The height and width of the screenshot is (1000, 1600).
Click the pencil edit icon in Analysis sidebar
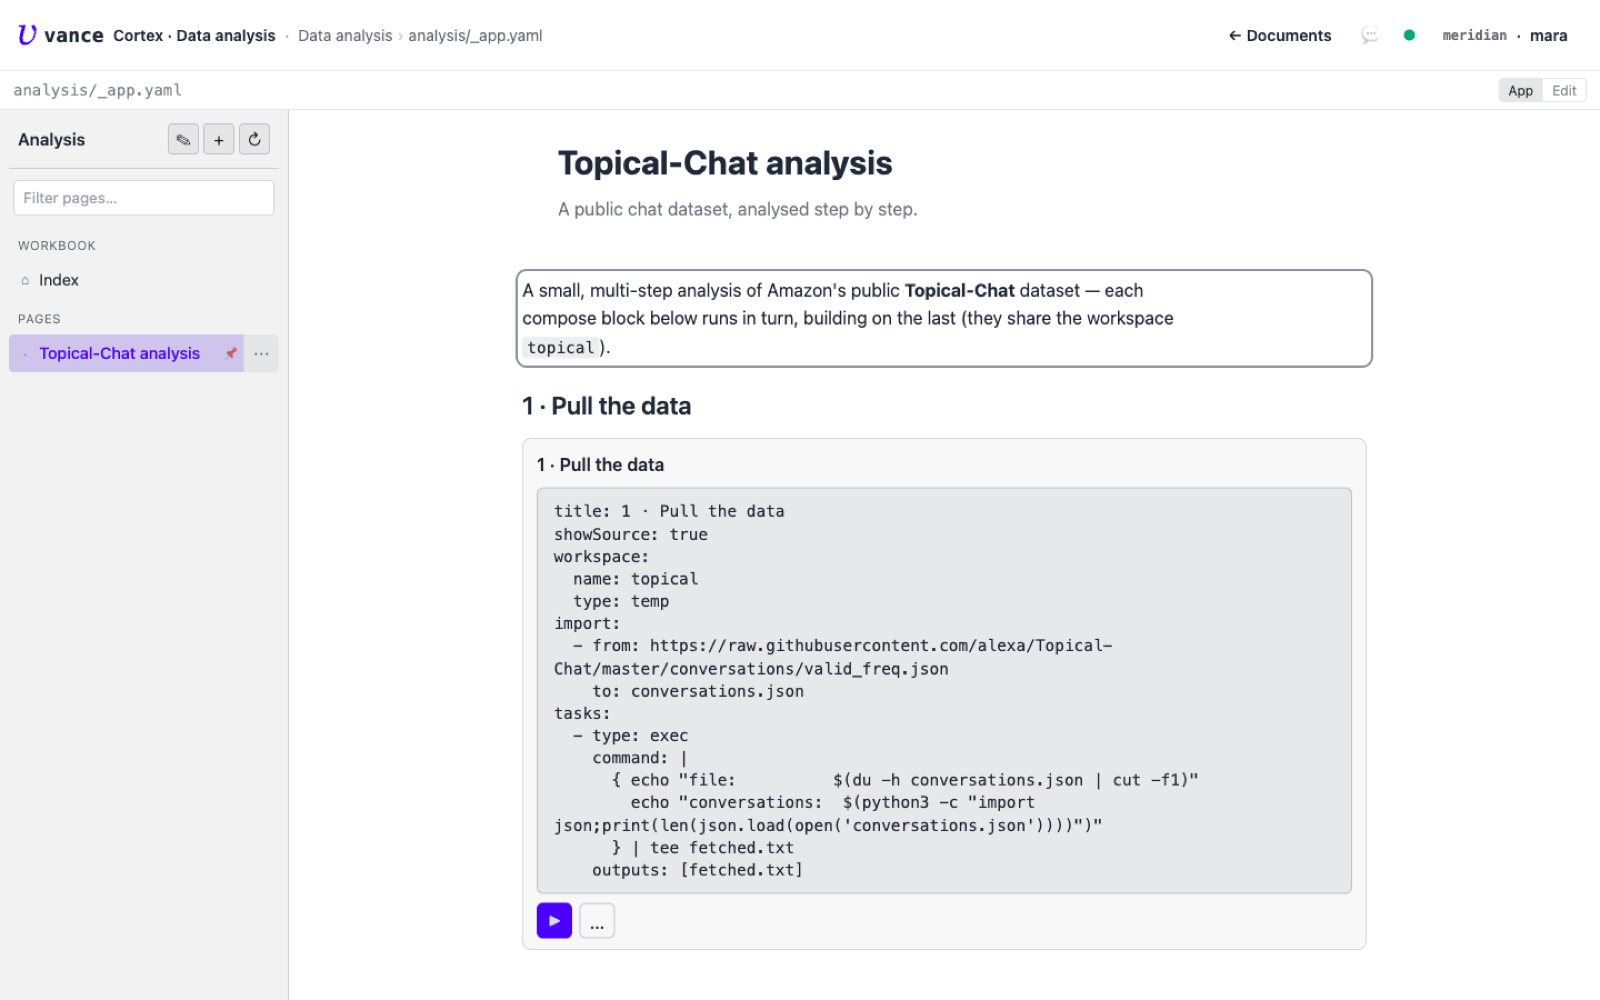183,139
